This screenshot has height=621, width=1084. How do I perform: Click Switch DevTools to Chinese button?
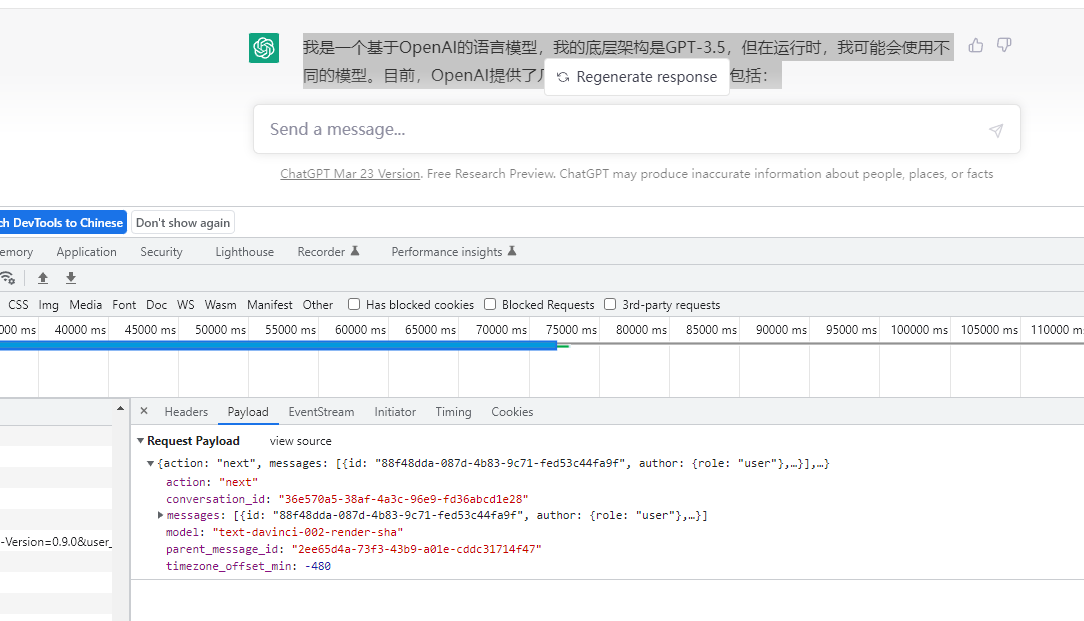pos(62,223)
